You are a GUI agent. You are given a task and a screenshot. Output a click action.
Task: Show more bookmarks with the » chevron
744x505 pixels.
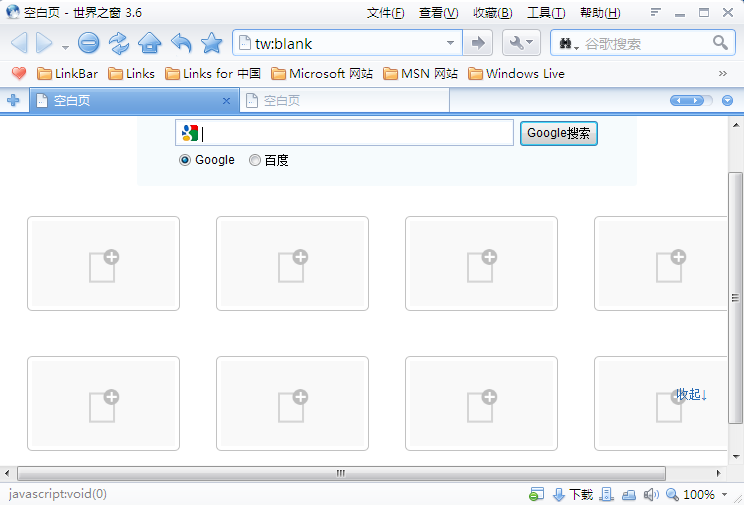pos(723,74)
